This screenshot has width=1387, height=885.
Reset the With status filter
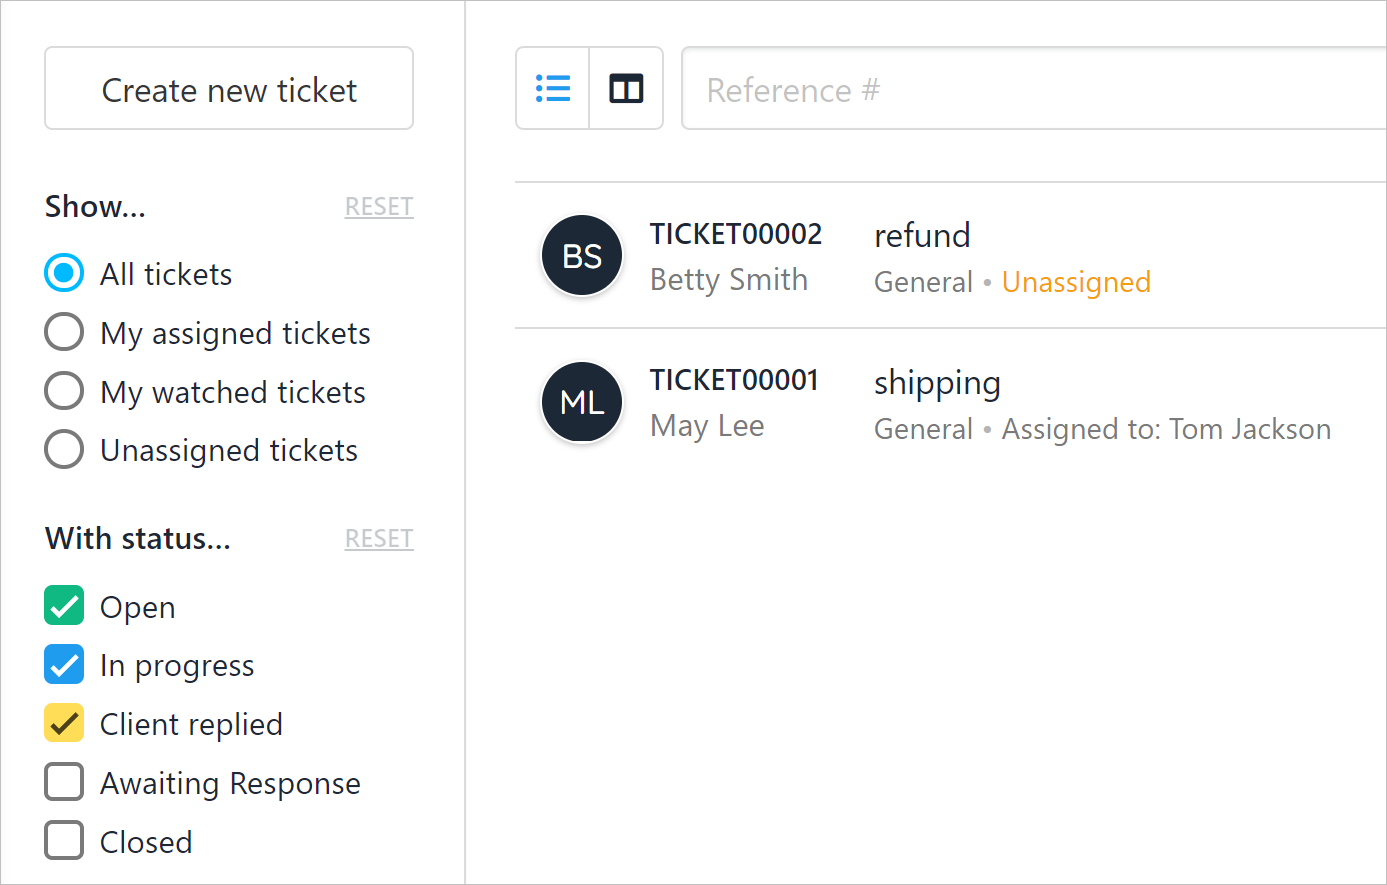point(379,539)
